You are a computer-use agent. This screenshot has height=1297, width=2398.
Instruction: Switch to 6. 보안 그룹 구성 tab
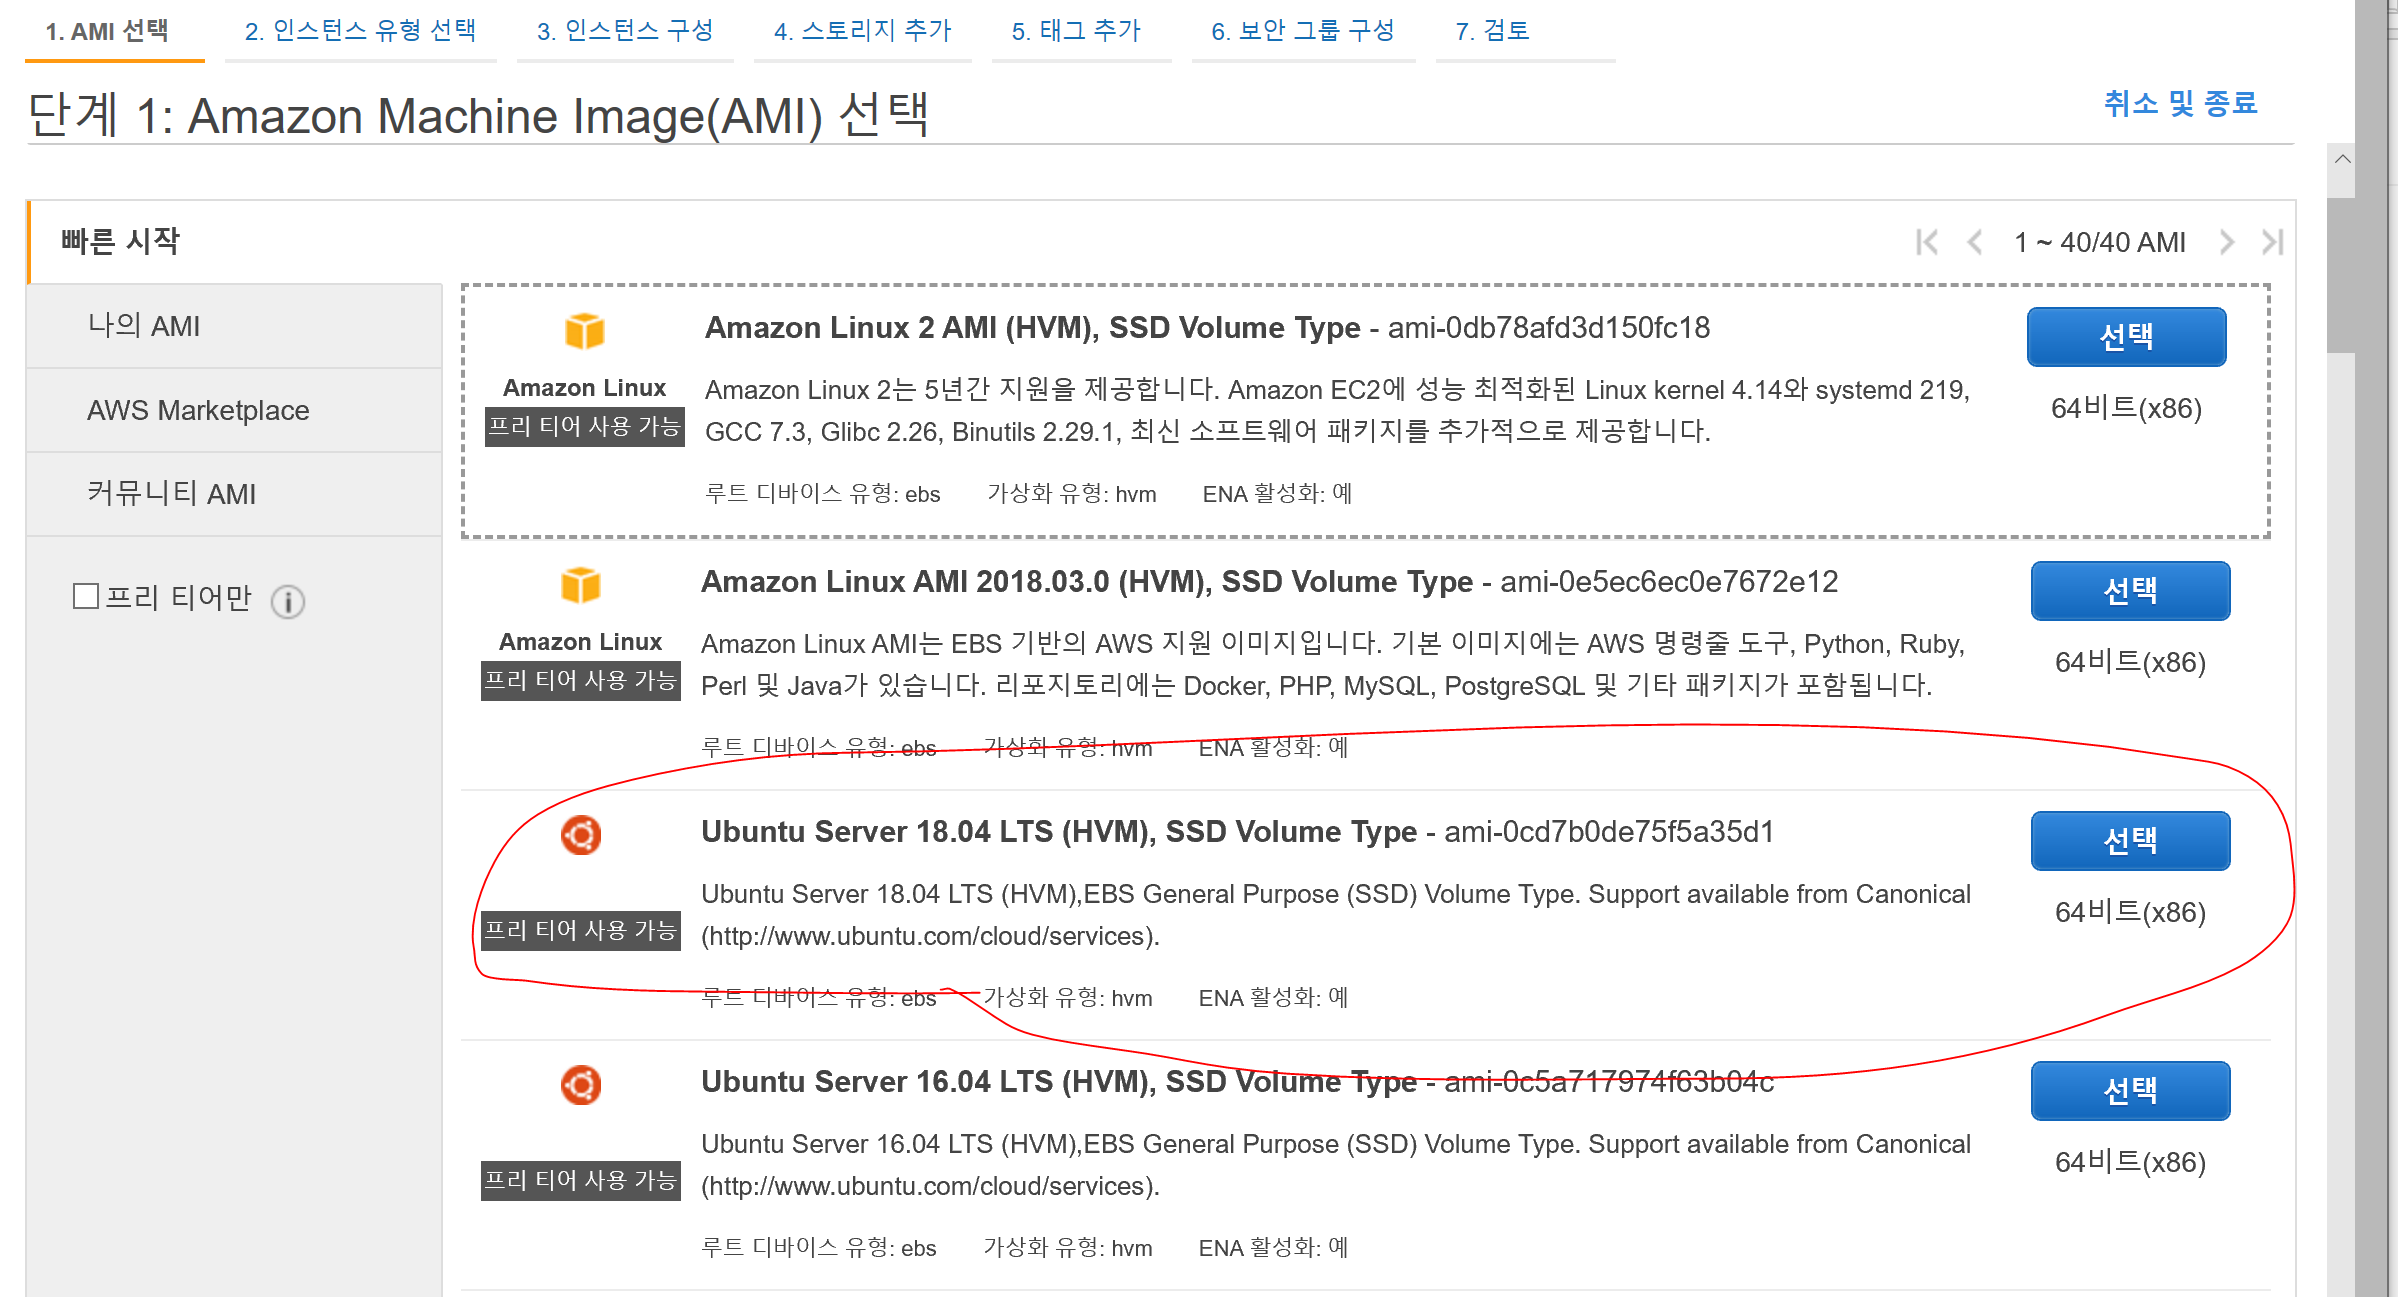(1302, 31)
